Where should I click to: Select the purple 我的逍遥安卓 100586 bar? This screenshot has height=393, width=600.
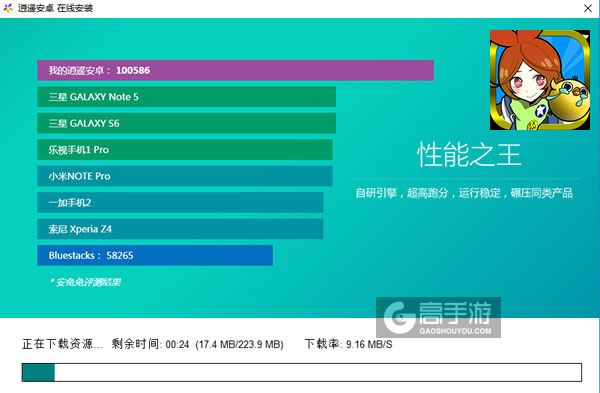(235, 70)
